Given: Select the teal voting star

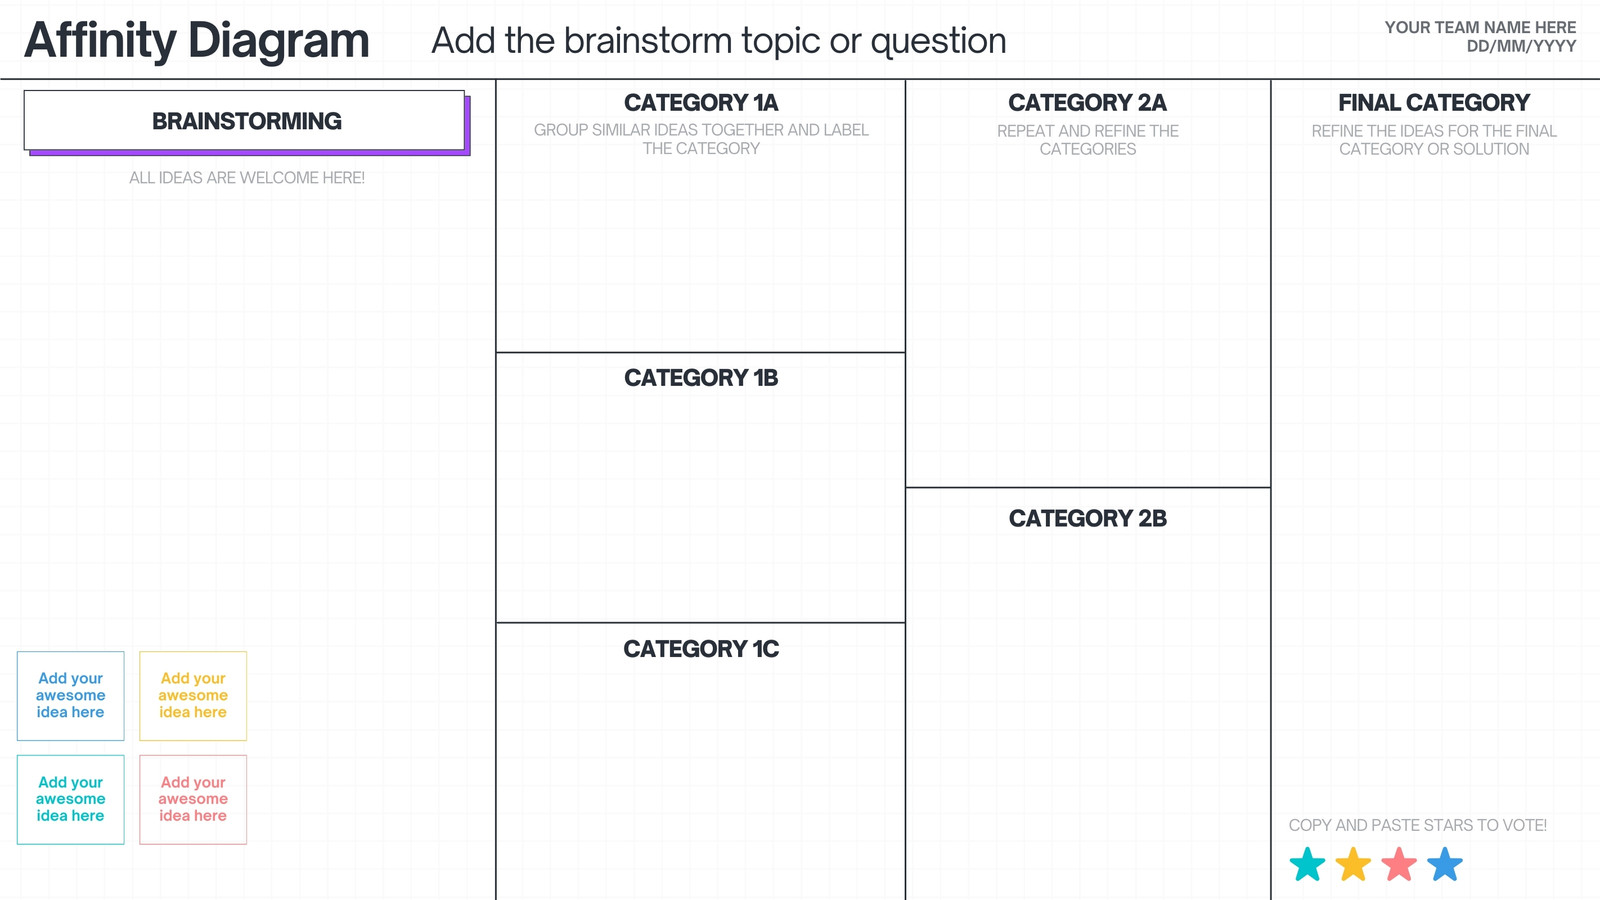Looking at the screenshot, I should tap(1307, 864).
